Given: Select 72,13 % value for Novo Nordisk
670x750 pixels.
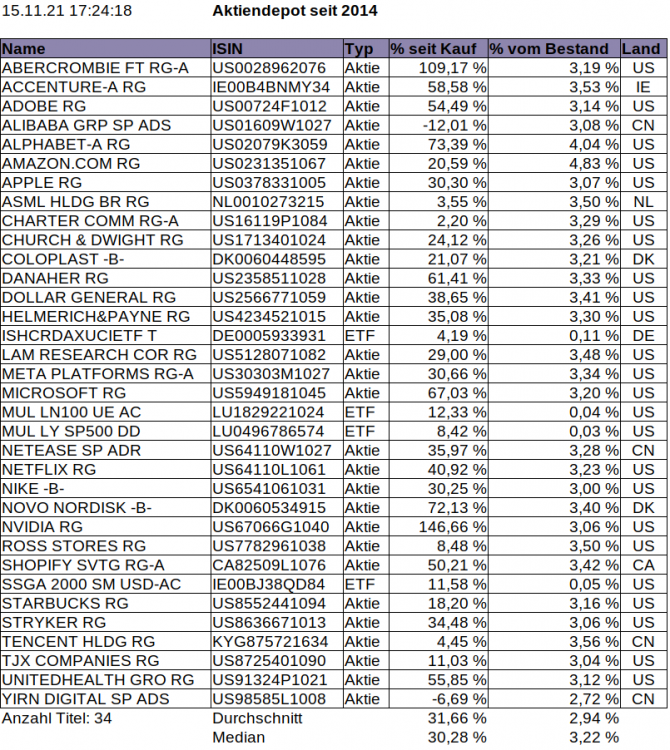Looking at the screenshot, I should (x=438, y=508).
